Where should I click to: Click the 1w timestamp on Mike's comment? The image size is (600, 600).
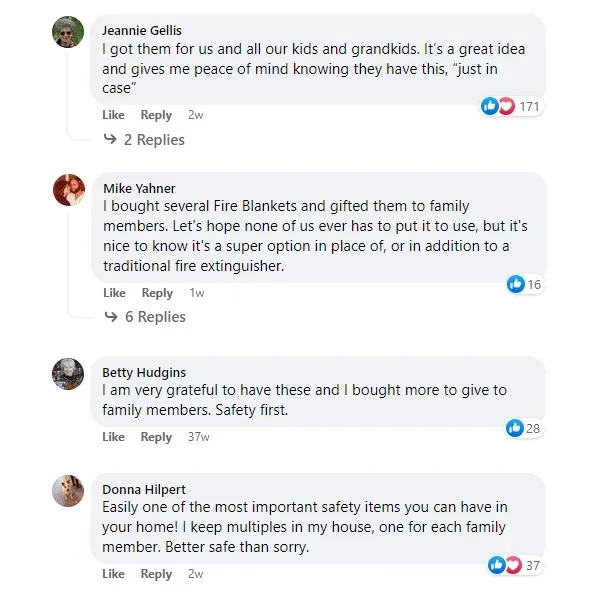pos(197,293)
